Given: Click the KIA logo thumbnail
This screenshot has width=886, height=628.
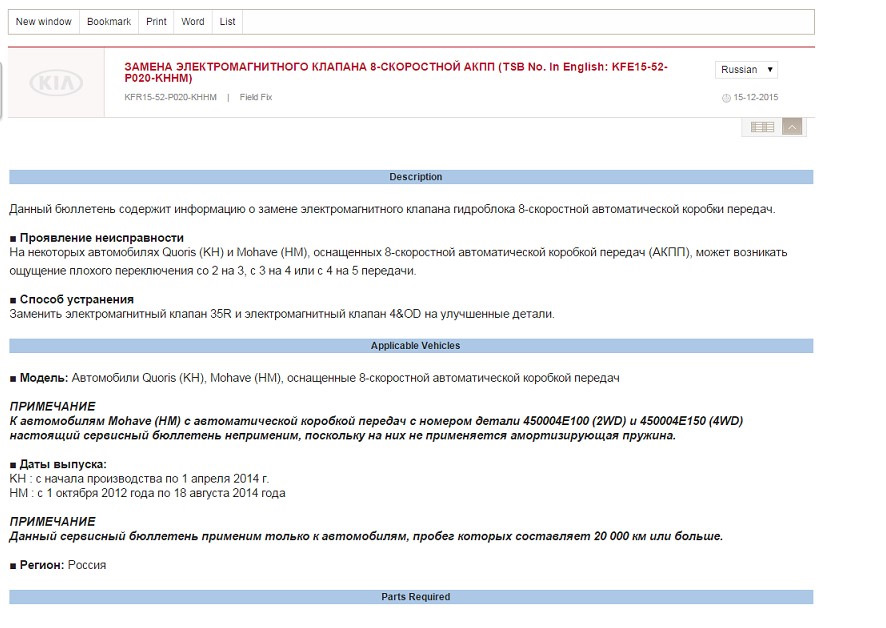Looking at the screenshot, I should [56, 83].
